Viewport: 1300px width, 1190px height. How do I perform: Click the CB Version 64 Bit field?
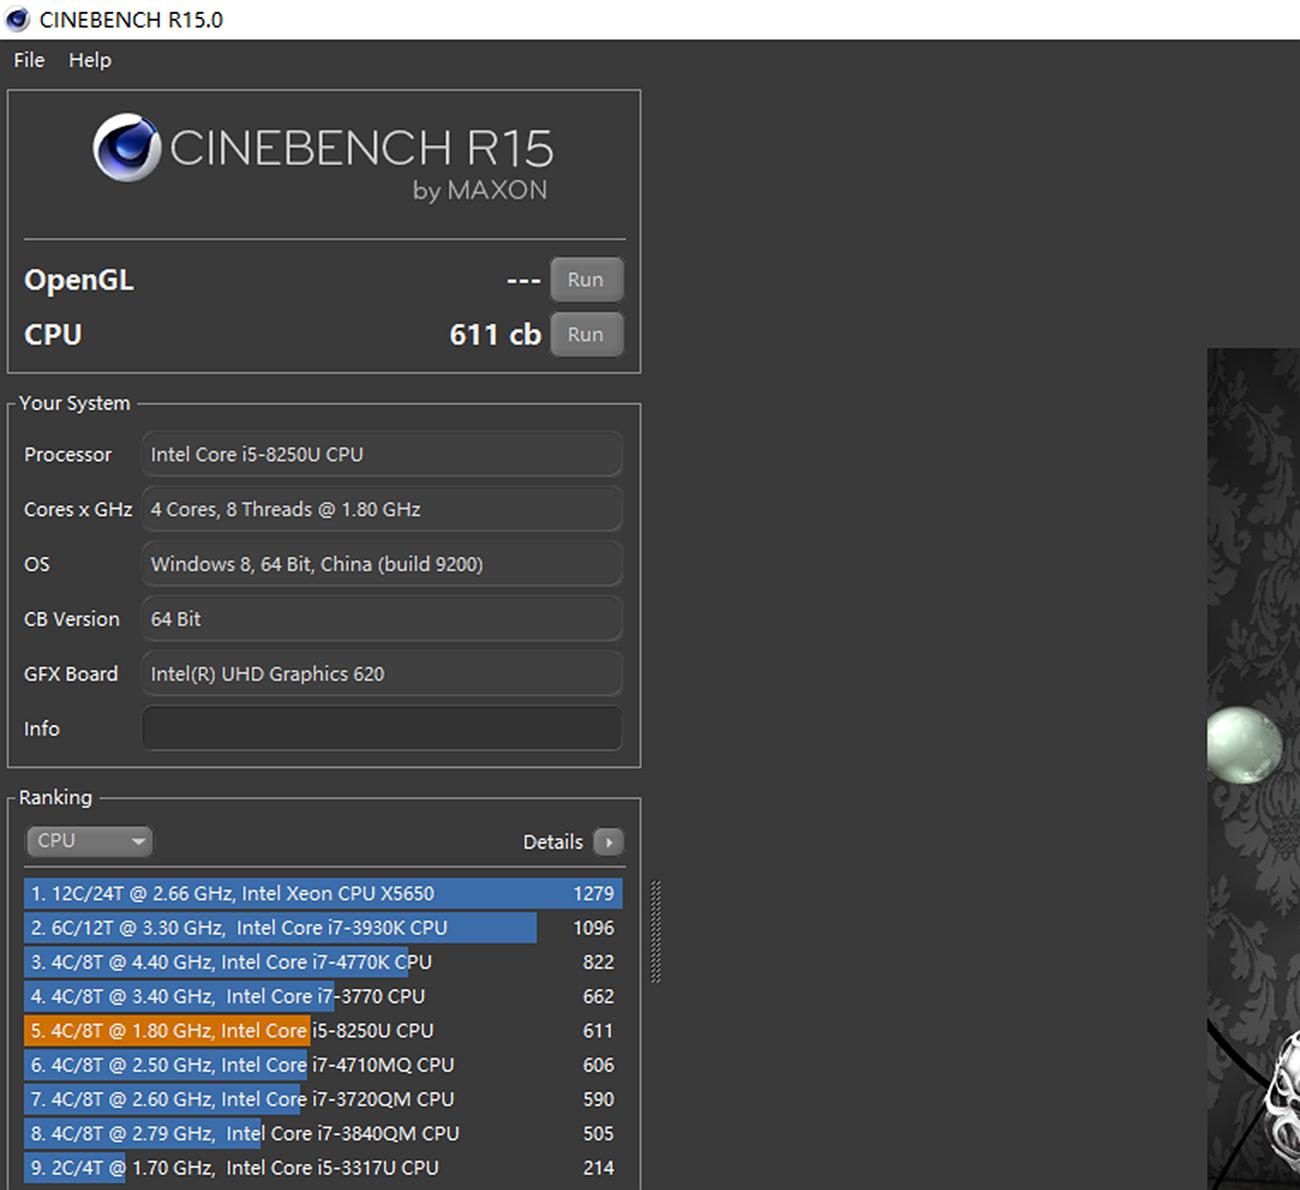click(382, 619)
